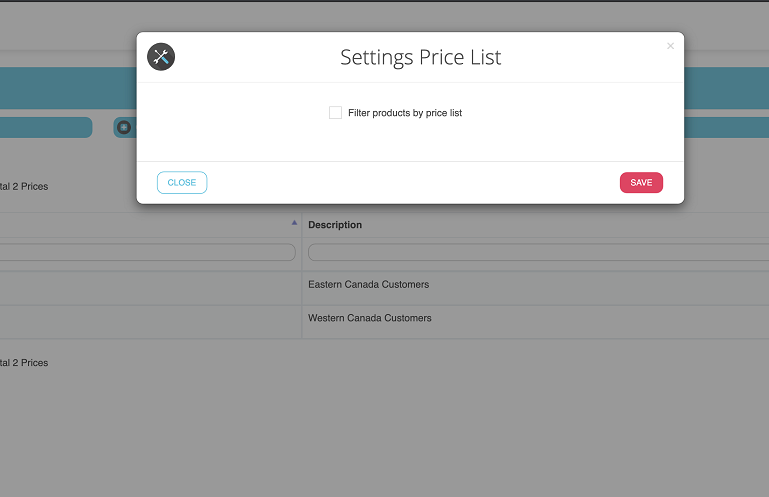Viewport: 769px width, 497px height.
Task: Click the lower "Total 2 Prices" text
Action: tap(24, 363)
